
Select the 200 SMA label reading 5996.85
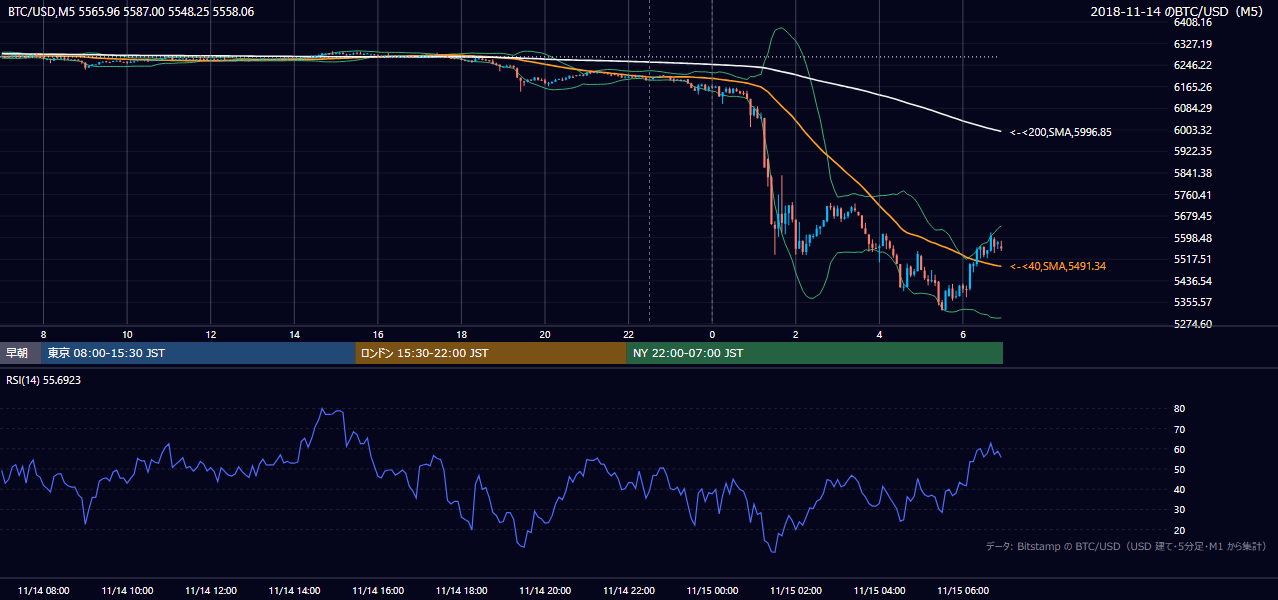1061,132
